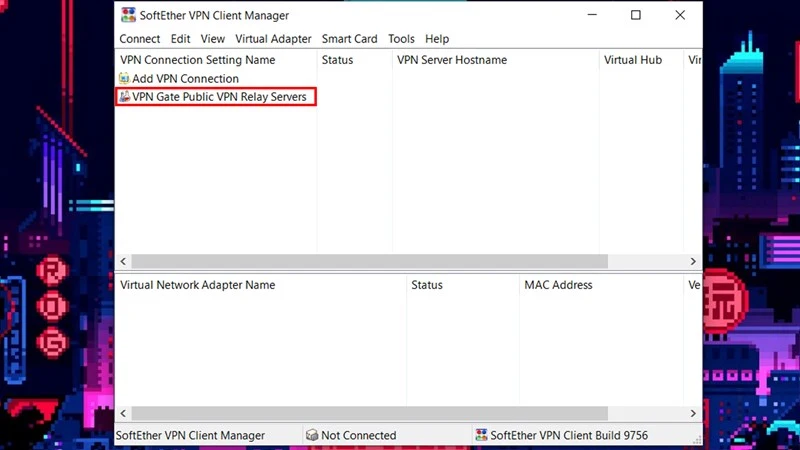Click the Add VPN Connection icon
This screenshot has width=800, height=450.
pos(124,78)
